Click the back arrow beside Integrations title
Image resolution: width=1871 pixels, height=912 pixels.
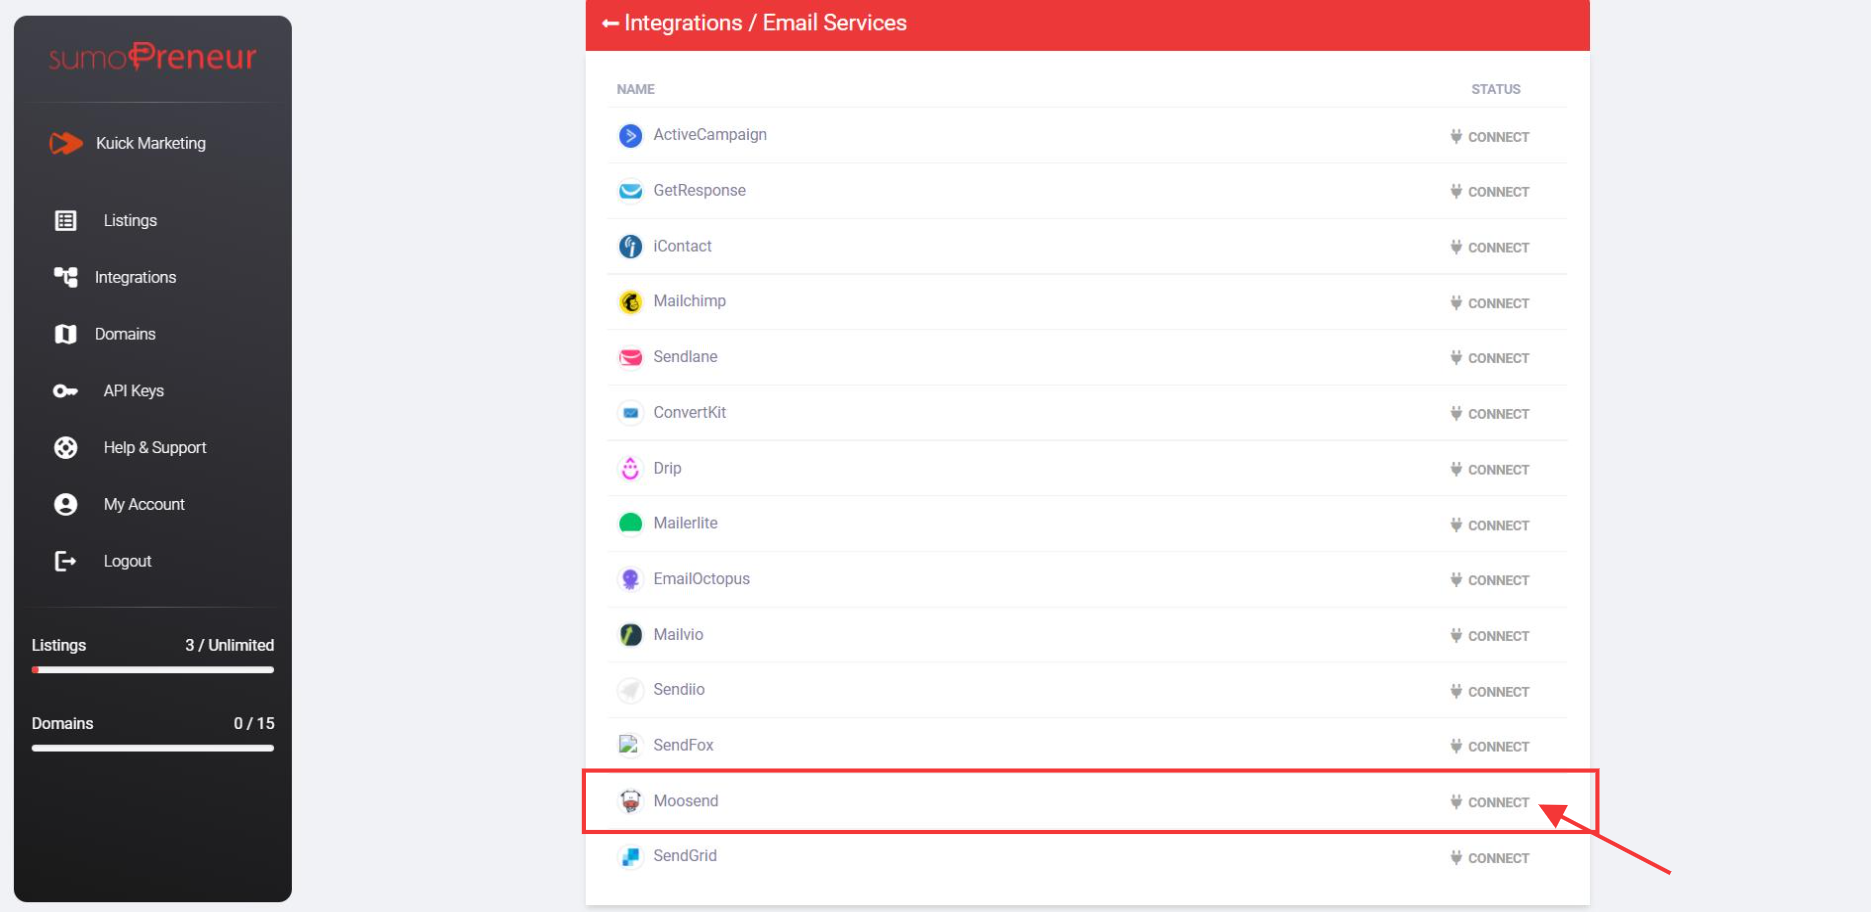(610, 23)
